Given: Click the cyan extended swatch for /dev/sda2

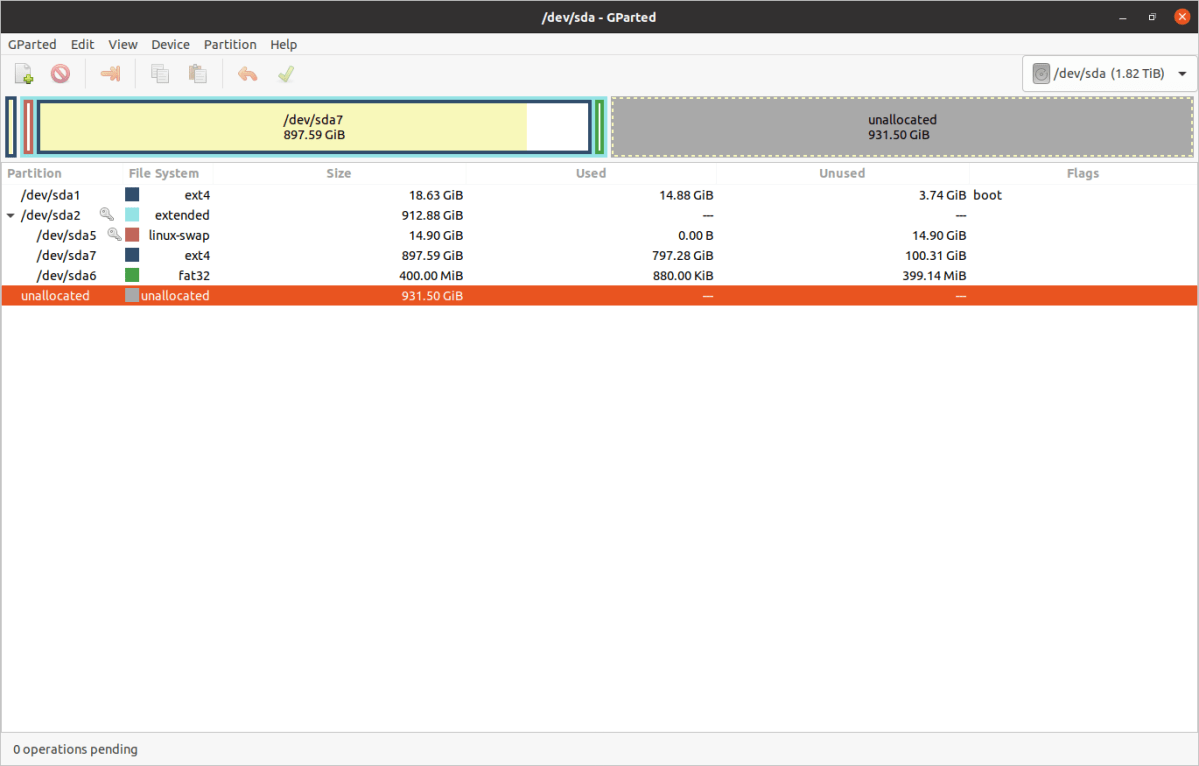Looking at the screenshot, I should pyautogui.click(x=132, y=215).
